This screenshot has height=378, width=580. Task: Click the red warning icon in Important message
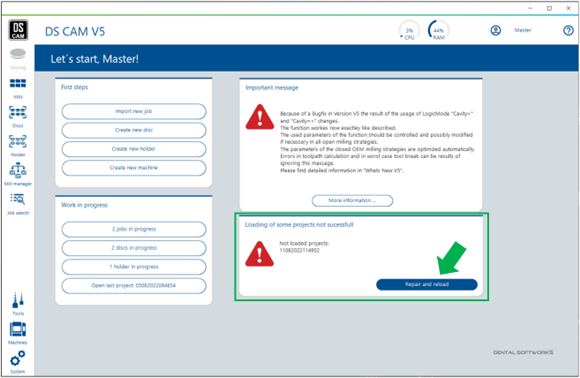[260, 117]
